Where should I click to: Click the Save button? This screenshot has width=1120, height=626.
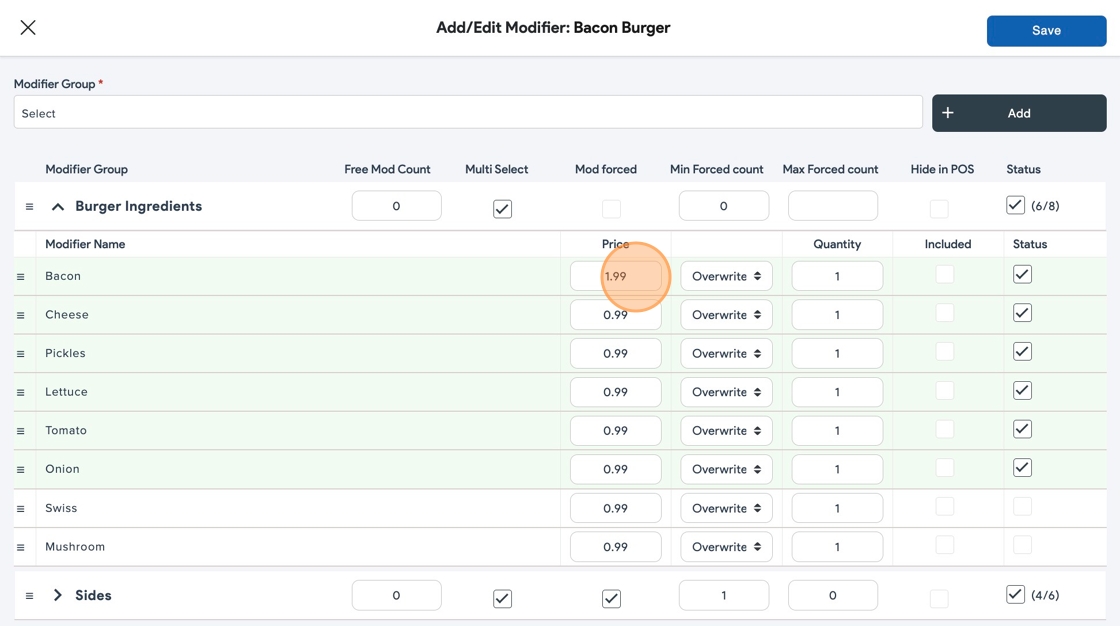tap(1046, 31)
